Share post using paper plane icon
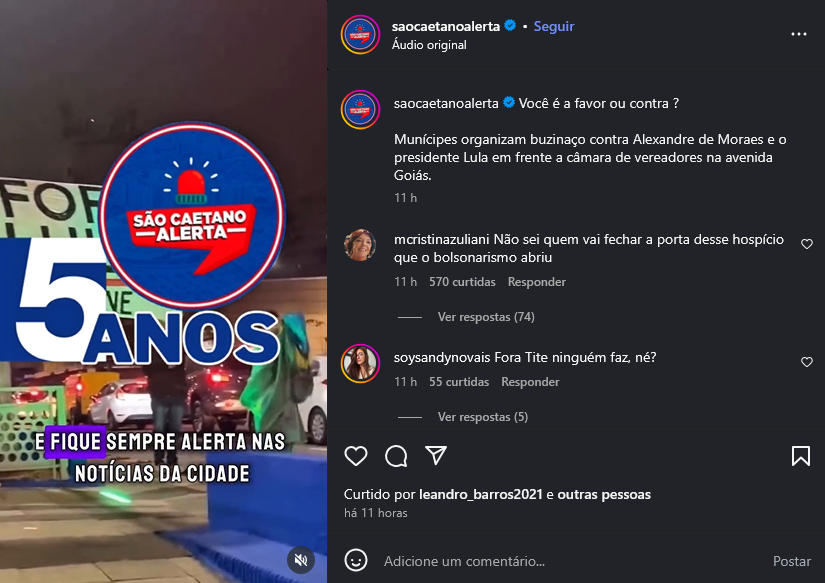 (436, 455)
